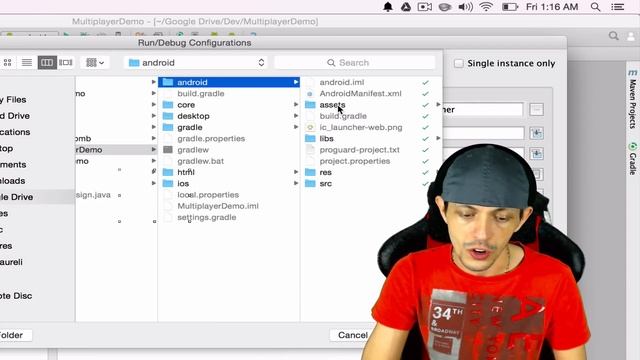
Task: Open Gradle tool window tab
Action: (x=633, y=158)
